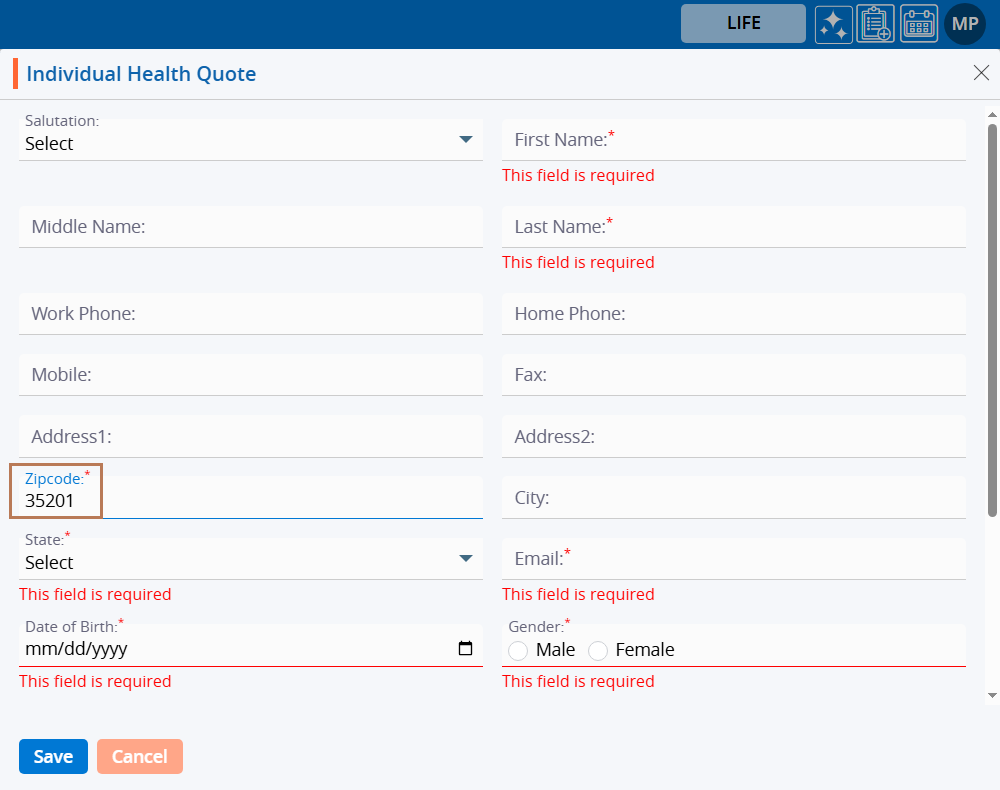Expand the State dropdown

click(x=465, y=559)
